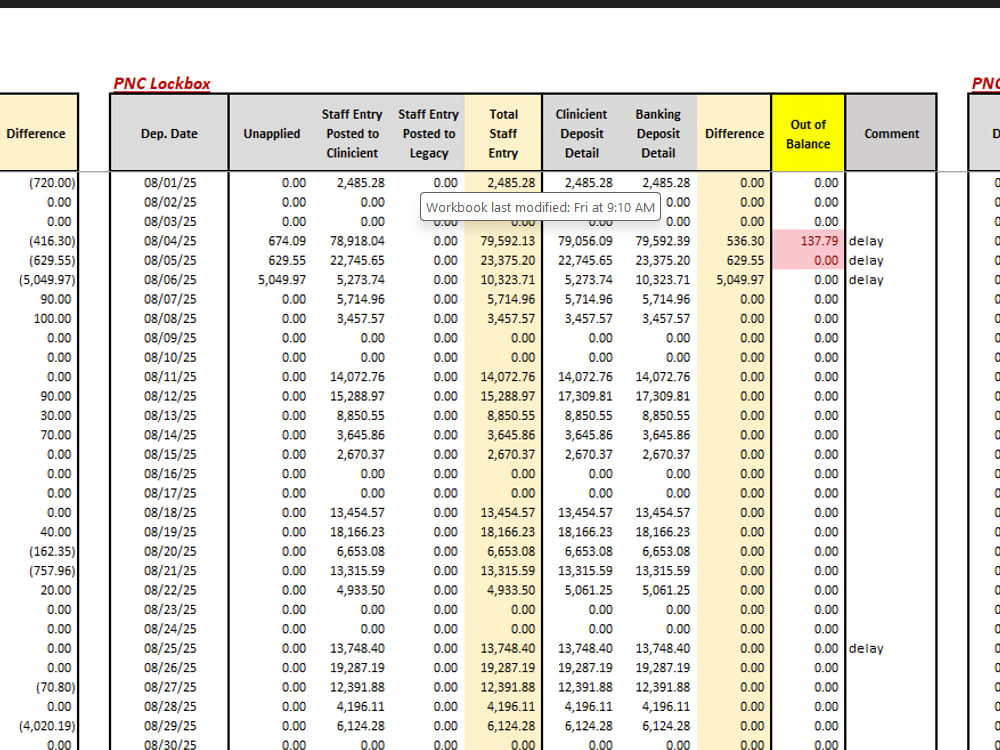Select staff entry value 13,748.40

[357, 648]
